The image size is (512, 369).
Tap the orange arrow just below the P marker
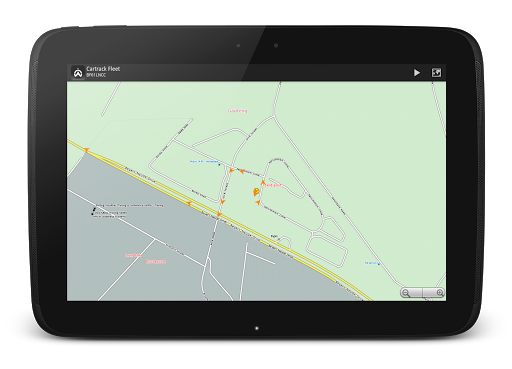point(258,202)
